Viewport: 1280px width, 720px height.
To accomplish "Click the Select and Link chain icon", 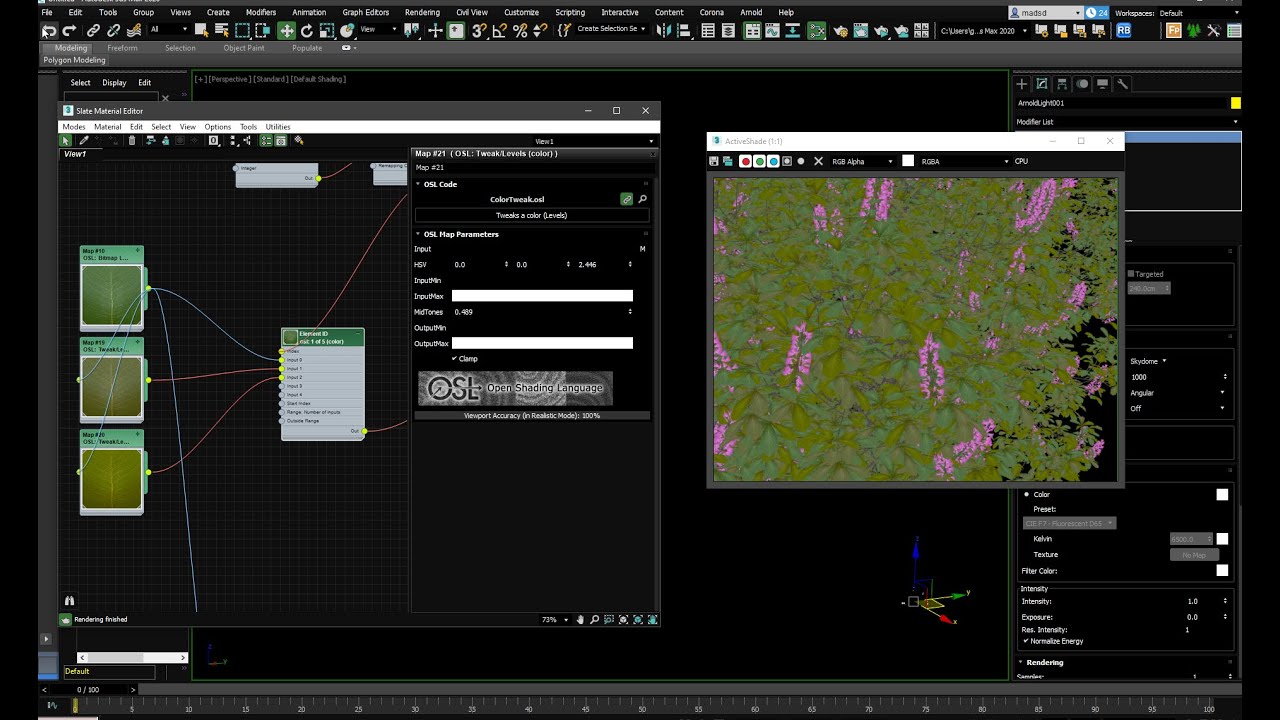I will pyautogui.click(x=94, y=31).
